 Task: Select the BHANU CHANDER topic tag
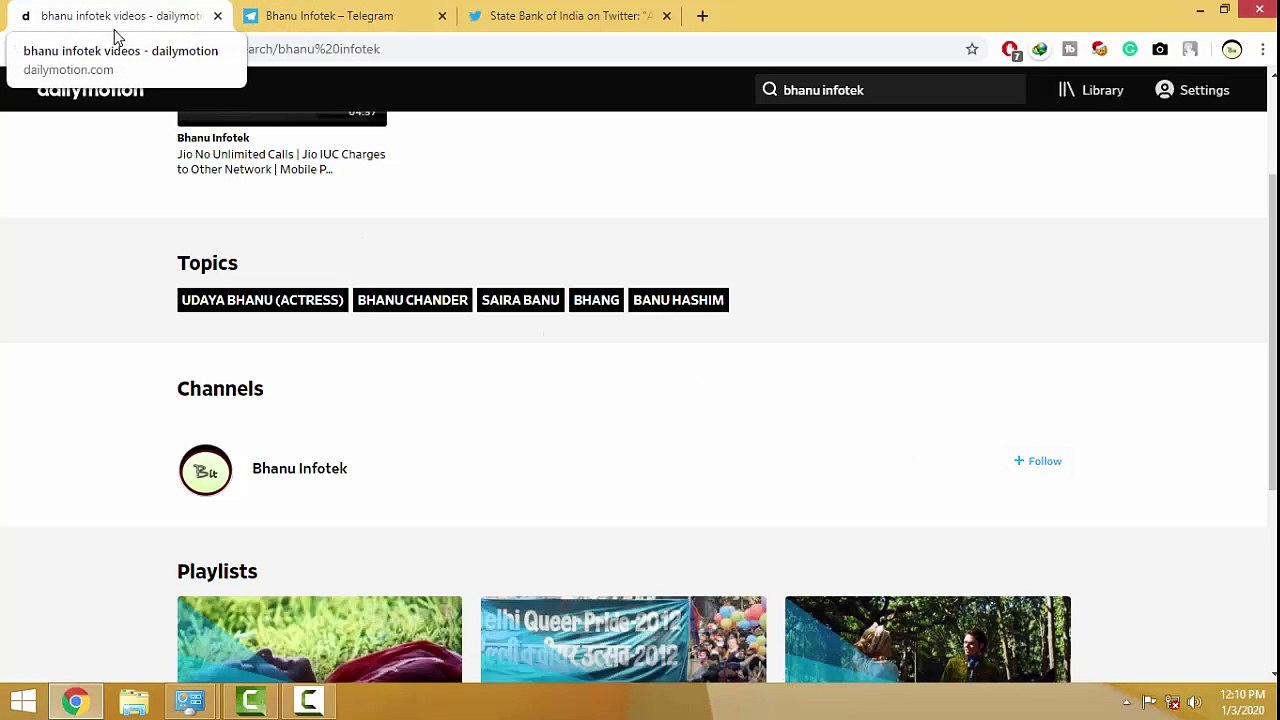pos(412,300)
